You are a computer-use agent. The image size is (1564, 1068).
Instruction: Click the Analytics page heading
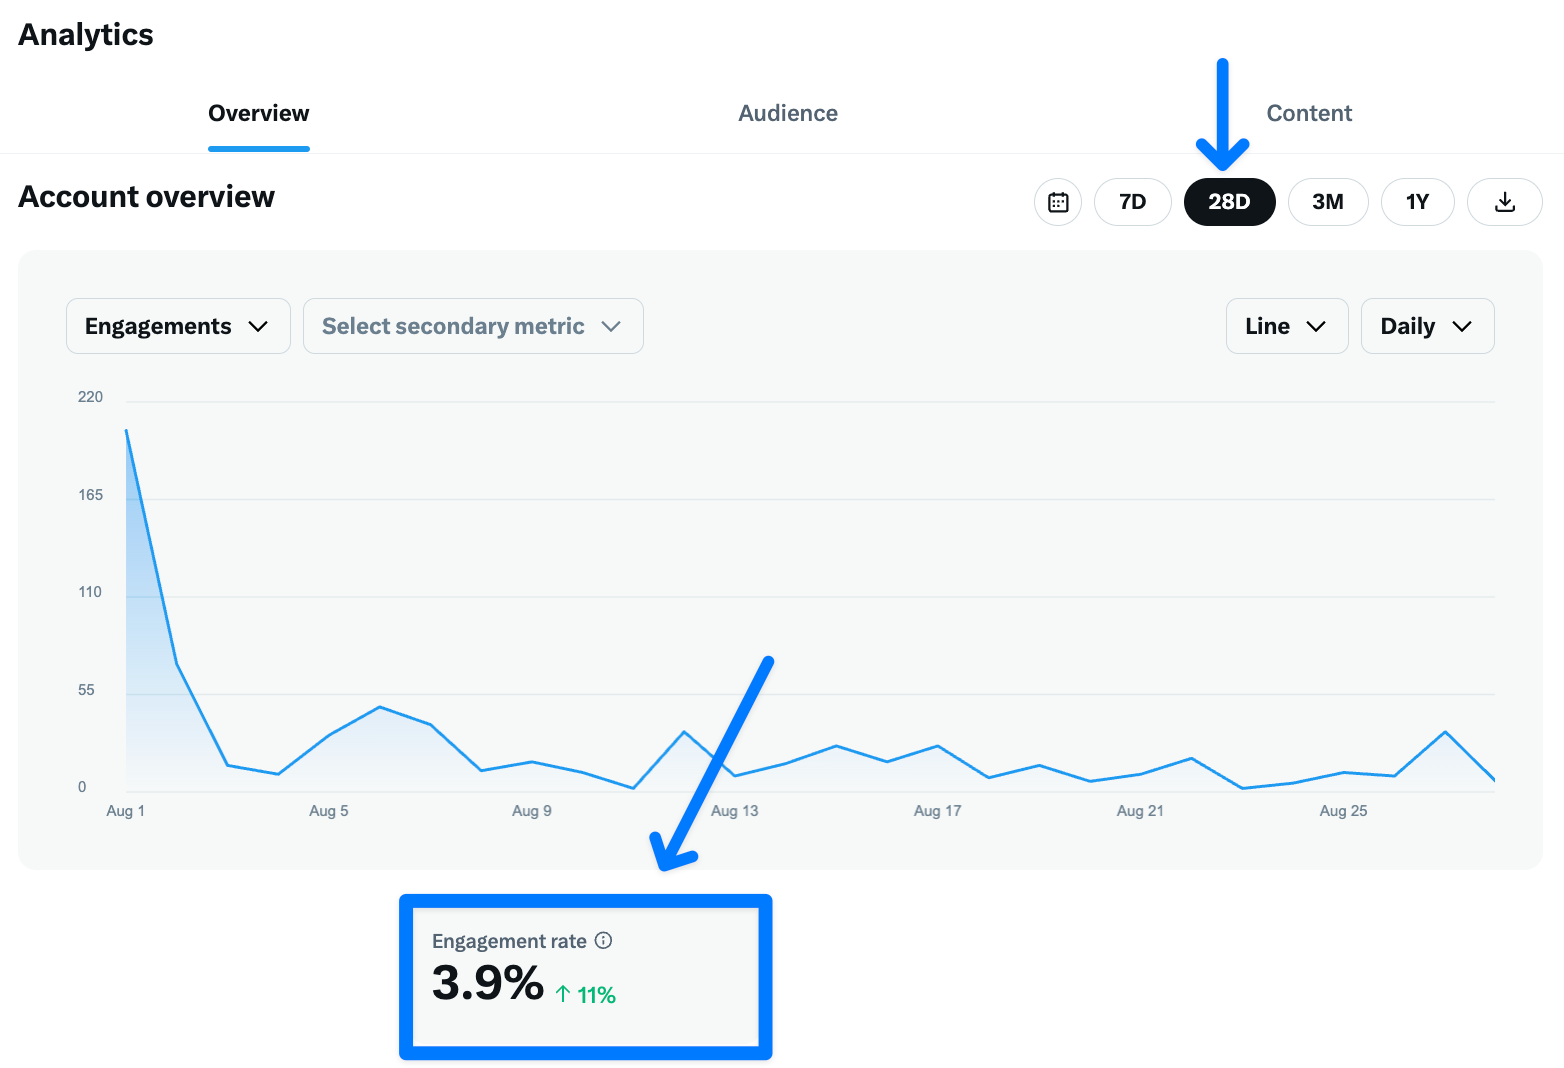click(x=85, y=33)
